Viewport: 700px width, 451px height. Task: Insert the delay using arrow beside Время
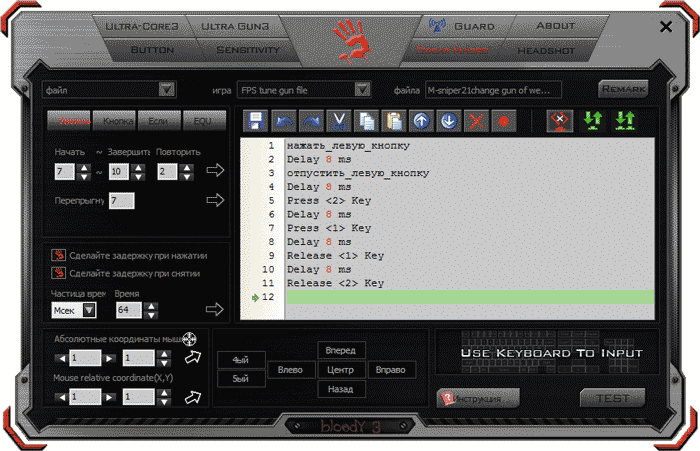215,309
